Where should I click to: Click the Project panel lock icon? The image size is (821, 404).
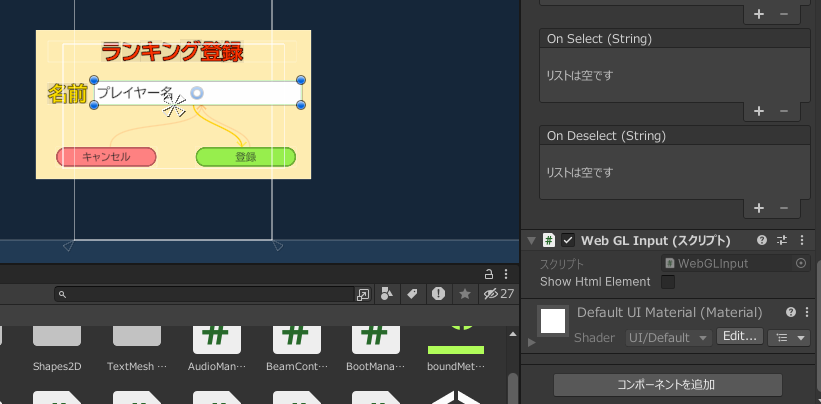pyautogui.click(x=489, y=274)
